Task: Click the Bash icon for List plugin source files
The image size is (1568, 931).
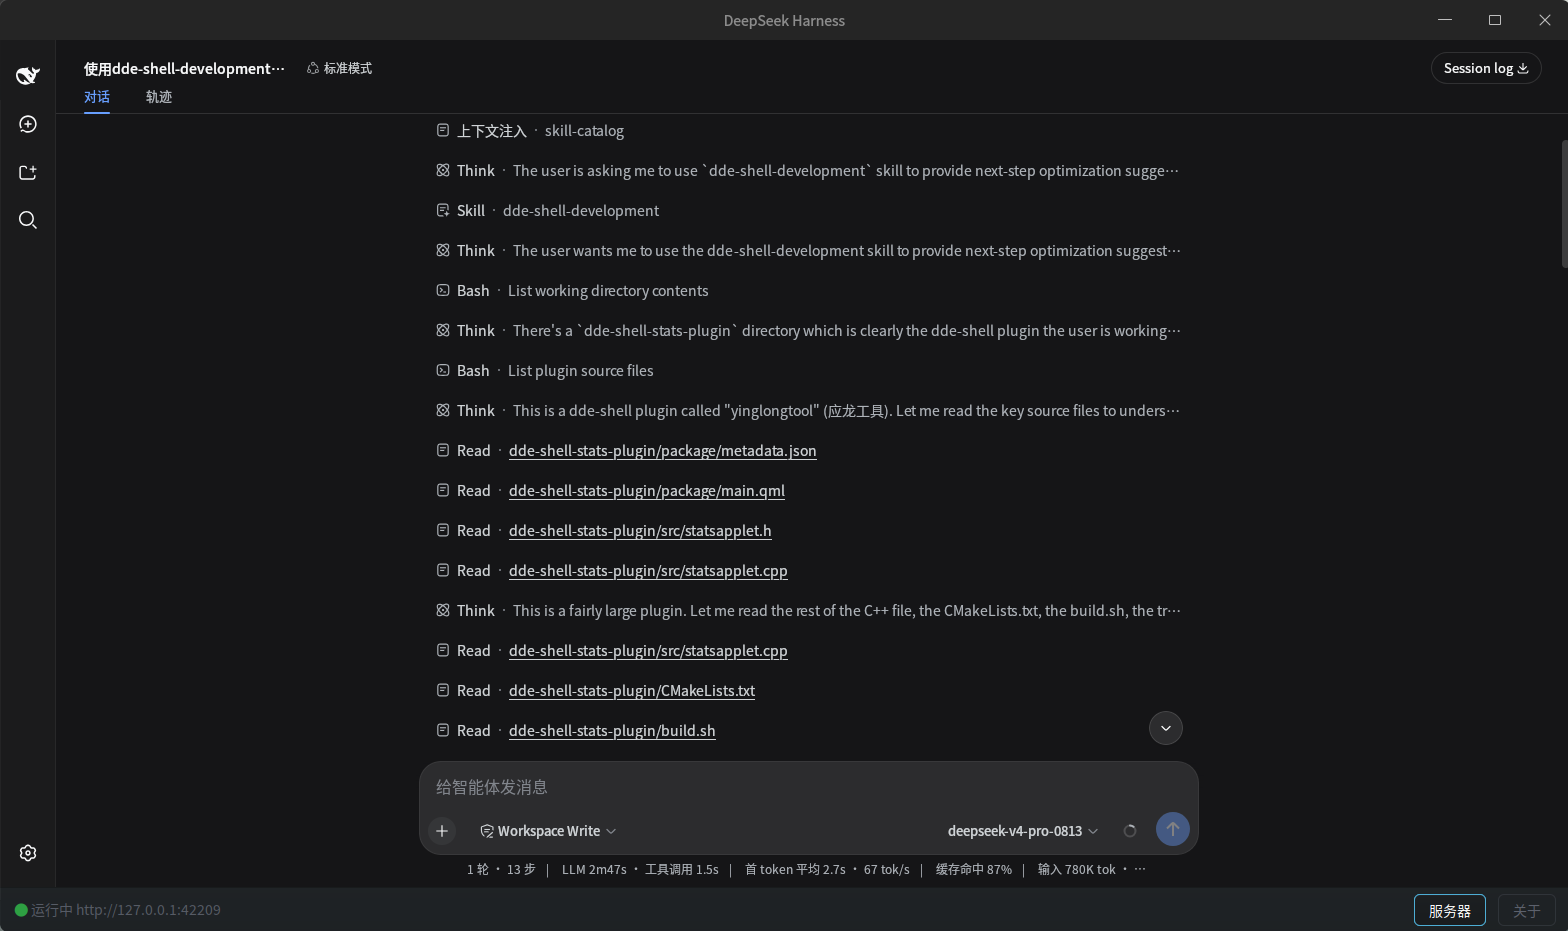Action: (x=443, y=370)
